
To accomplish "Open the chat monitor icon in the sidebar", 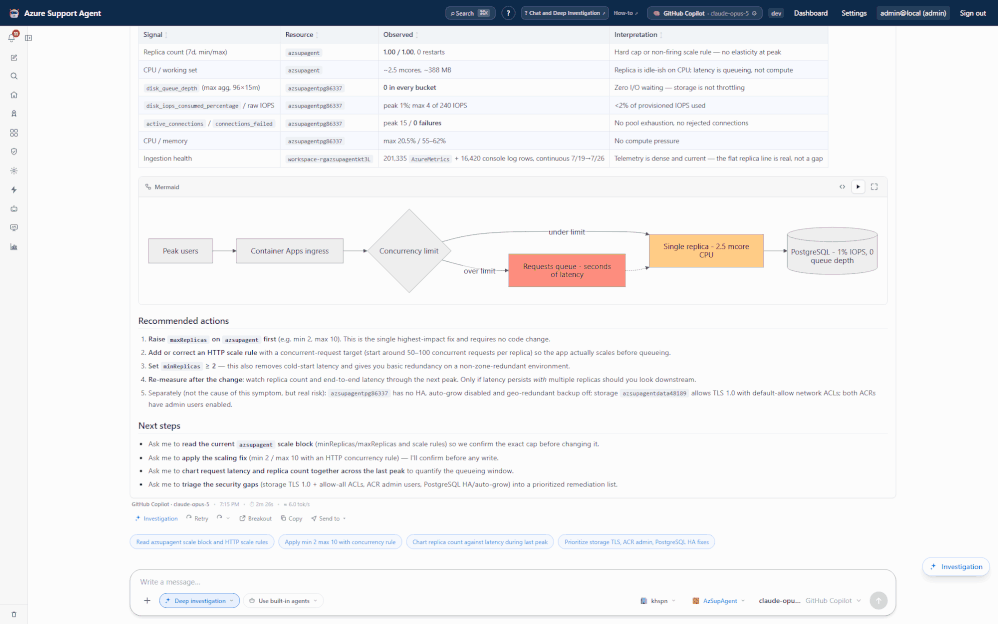I will (x=14, y=227).
